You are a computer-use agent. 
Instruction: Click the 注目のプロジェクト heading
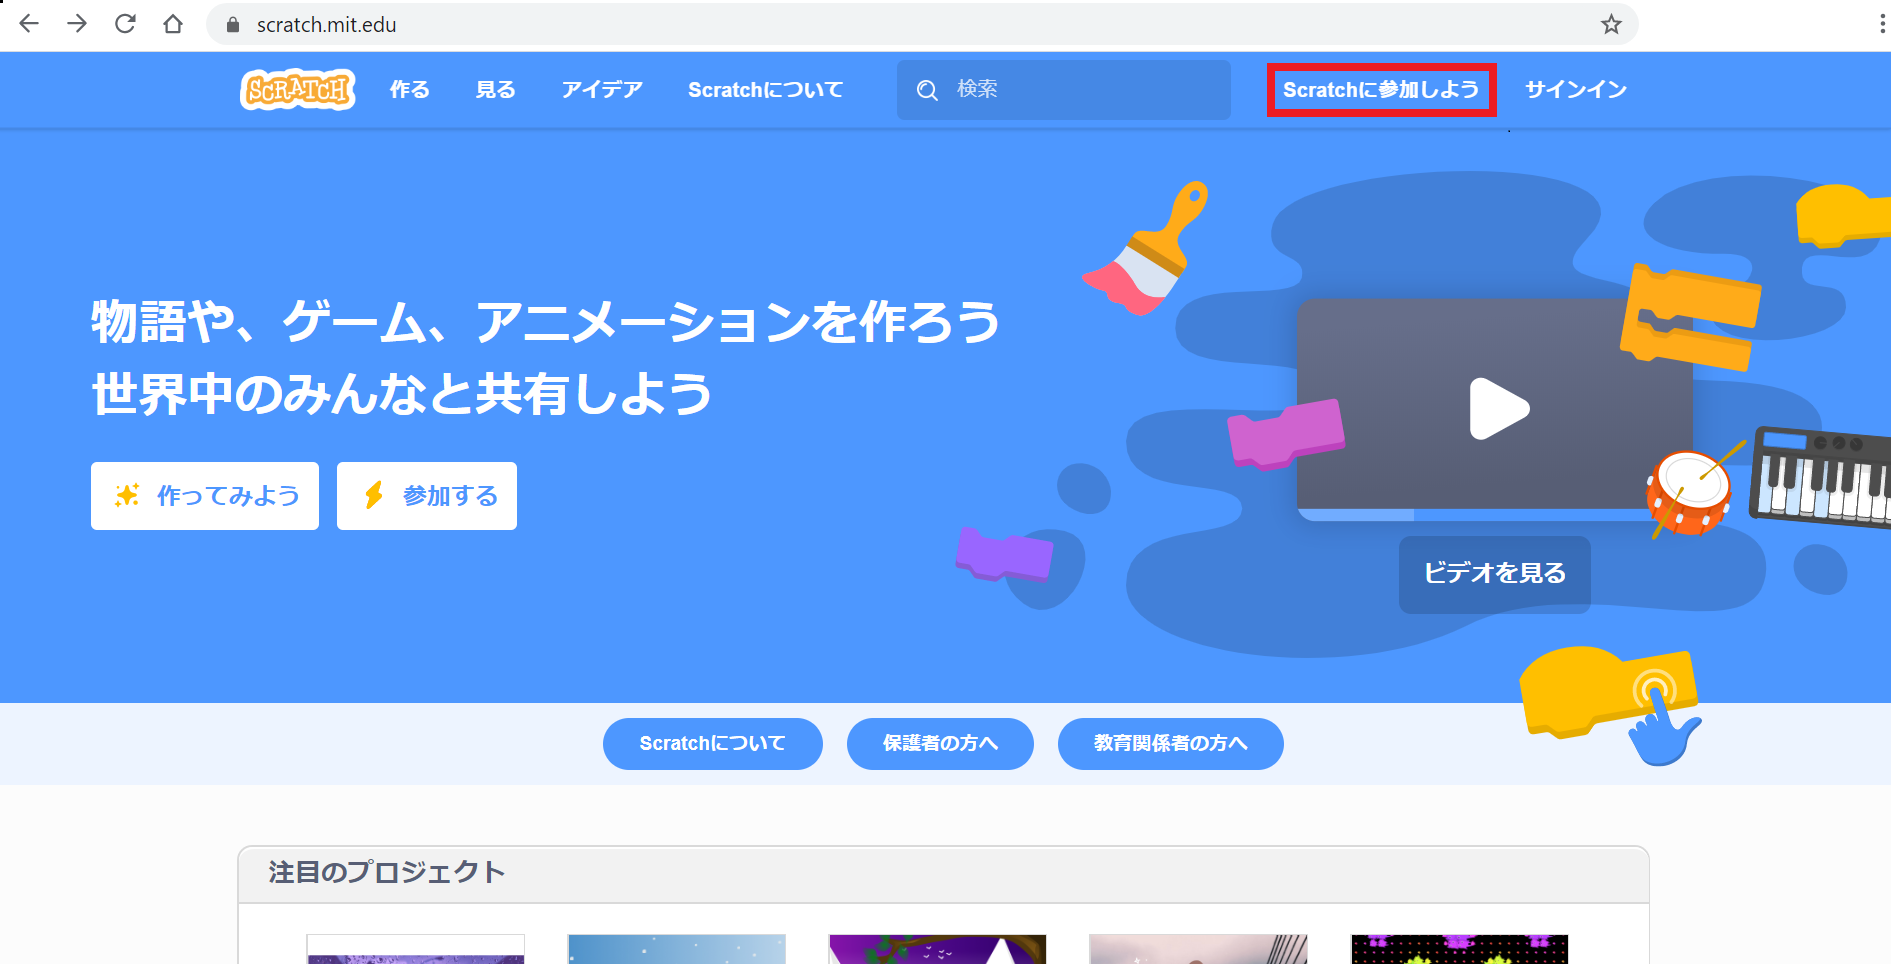coord(387,872)
